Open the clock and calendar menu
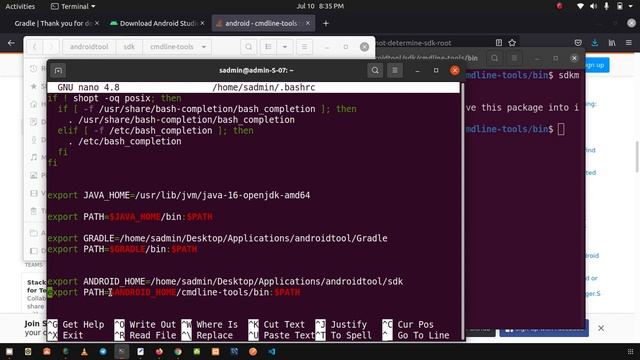 pos(320,6)
